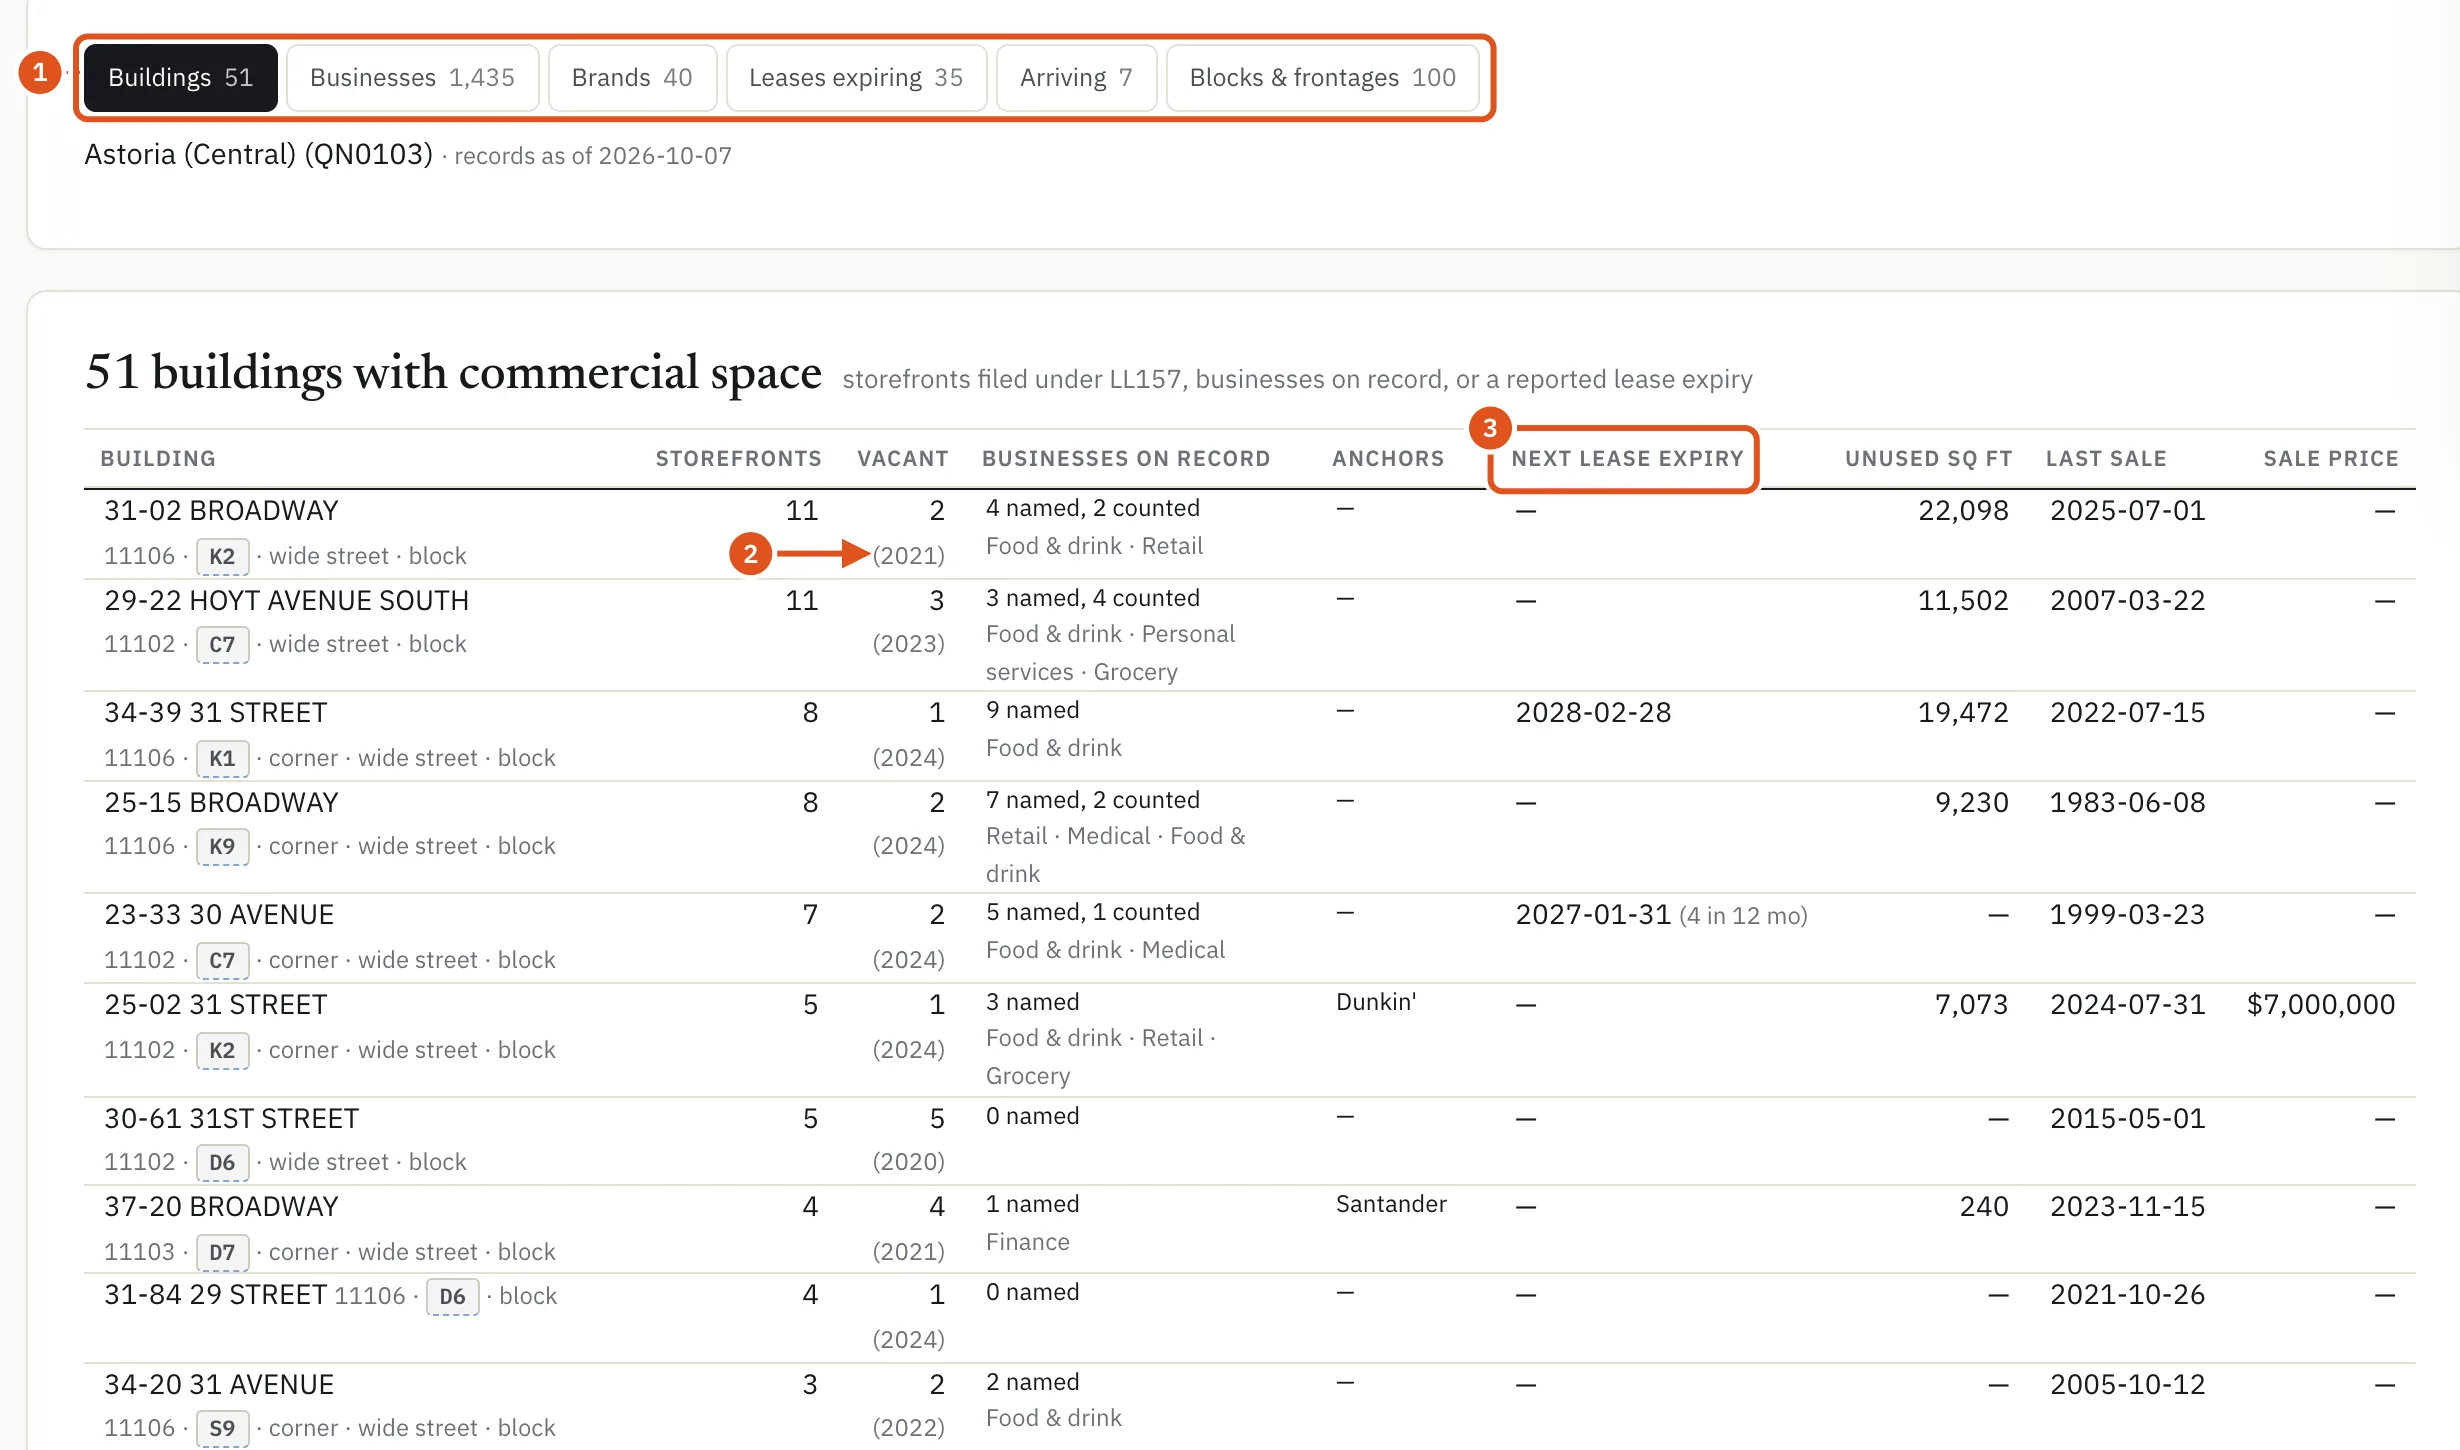
Task: Click the STOREFRONTS column header
Action: pyautogui.click(x=738, y=459)
